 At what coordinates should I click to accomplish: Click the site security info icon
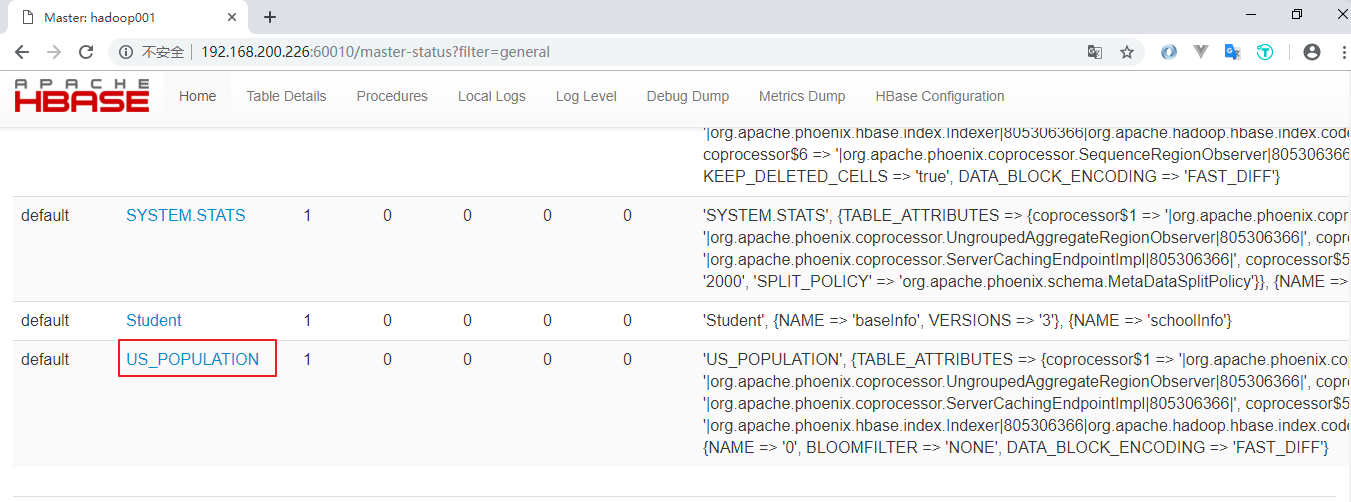[127, 52]
